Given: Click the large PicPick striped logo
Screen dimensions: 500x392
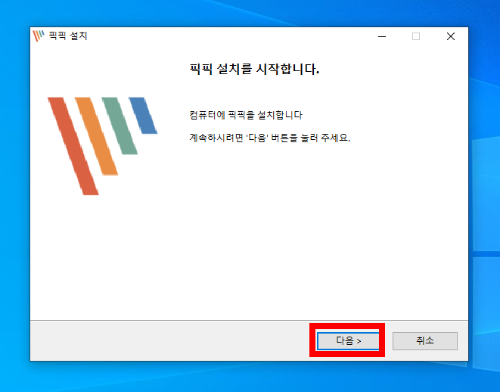Looking at the screenshot, I should [x=102, y=146].
